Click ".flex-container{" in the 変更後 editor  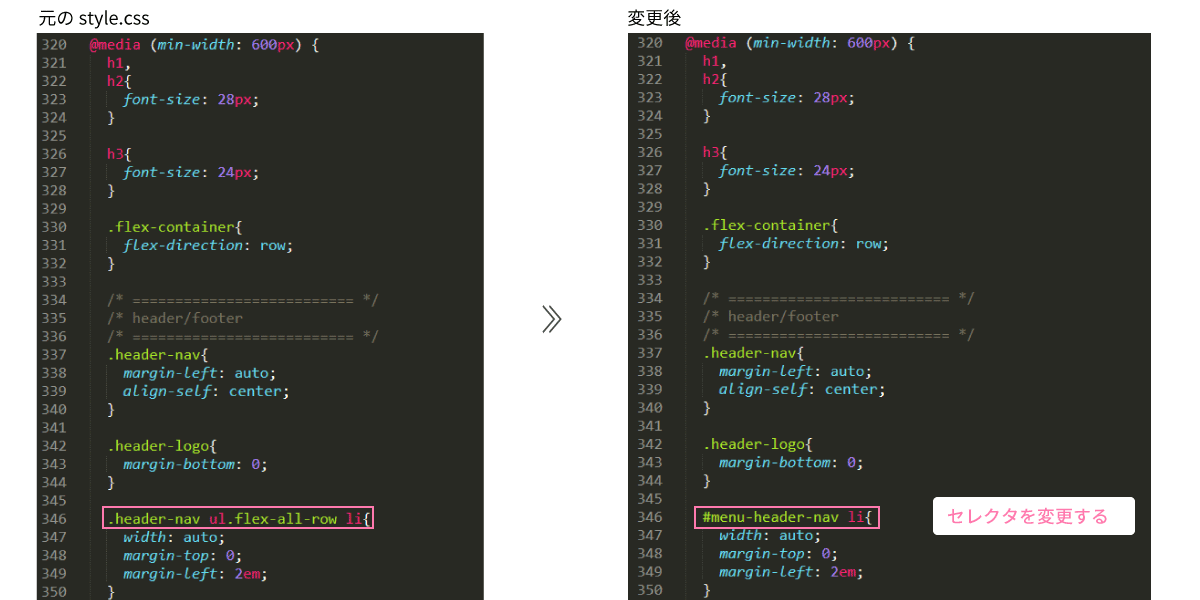pos(770,225)
